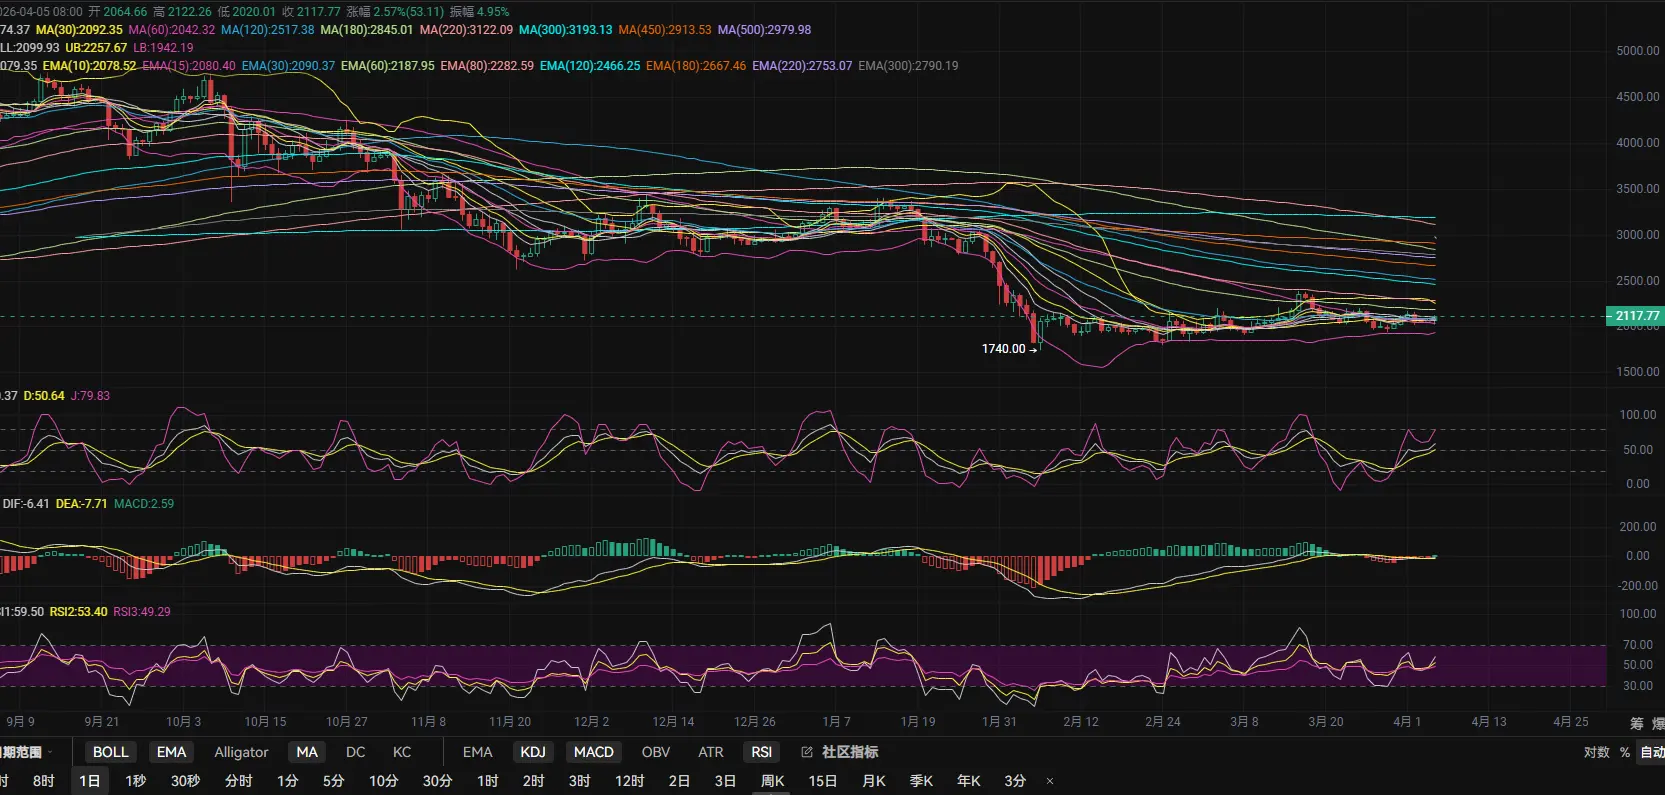Choose the 30分 timeframe
This screenshot has height=795, width=1665.
tap(437, 781)
